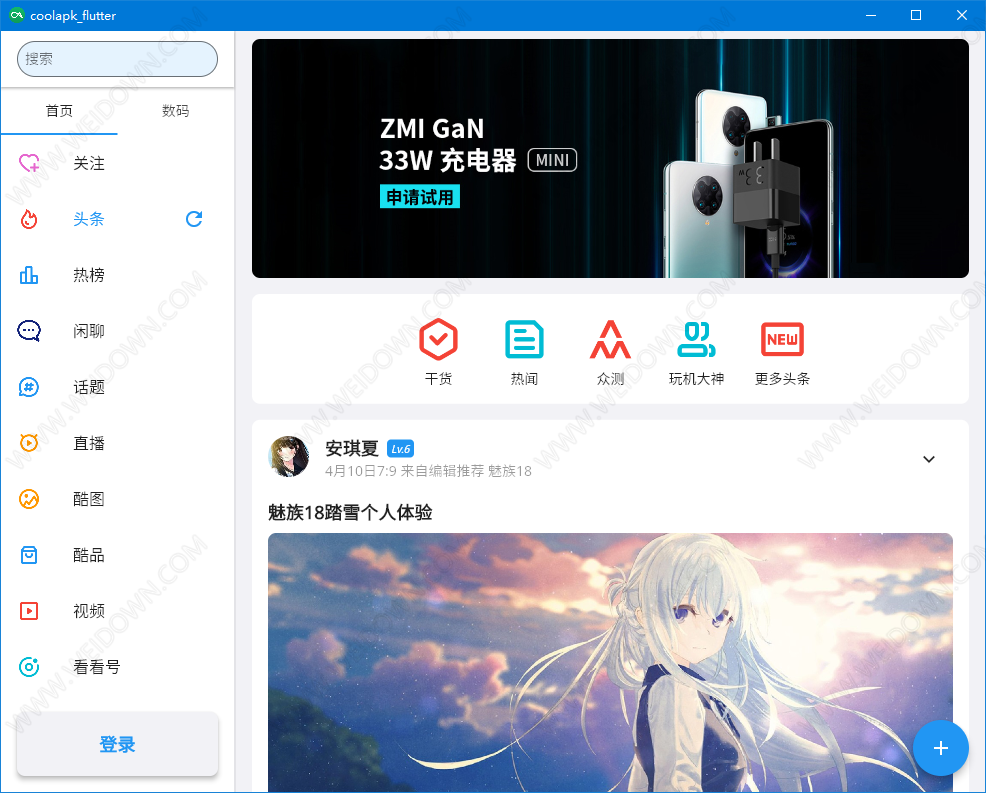
Task: Refresh the 头条 feed with reload icon
Action: 195,219
